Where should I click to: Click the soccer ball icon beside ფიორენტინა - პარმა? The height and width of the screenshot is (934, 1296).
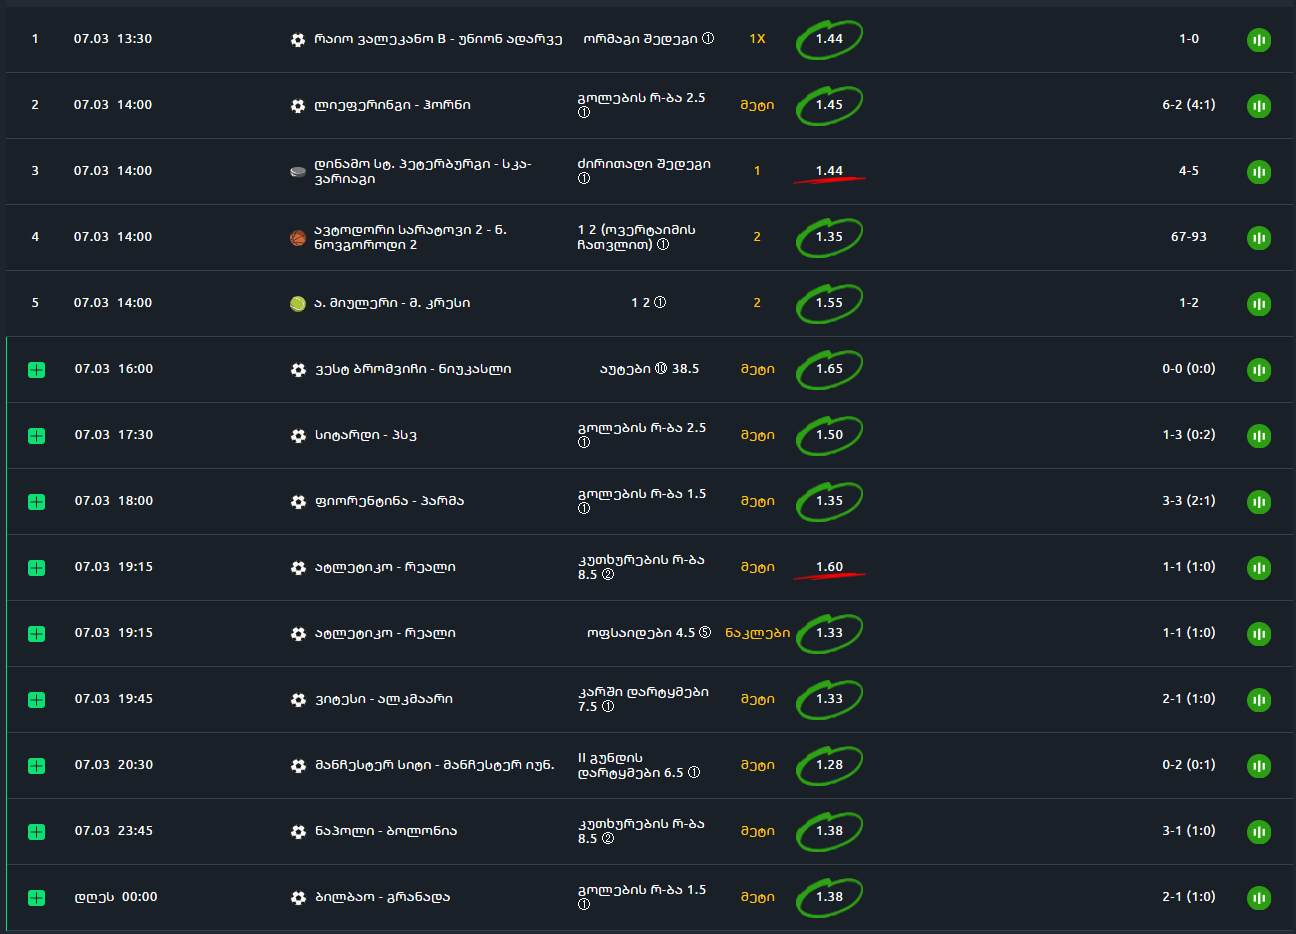(x=298, y=501)
